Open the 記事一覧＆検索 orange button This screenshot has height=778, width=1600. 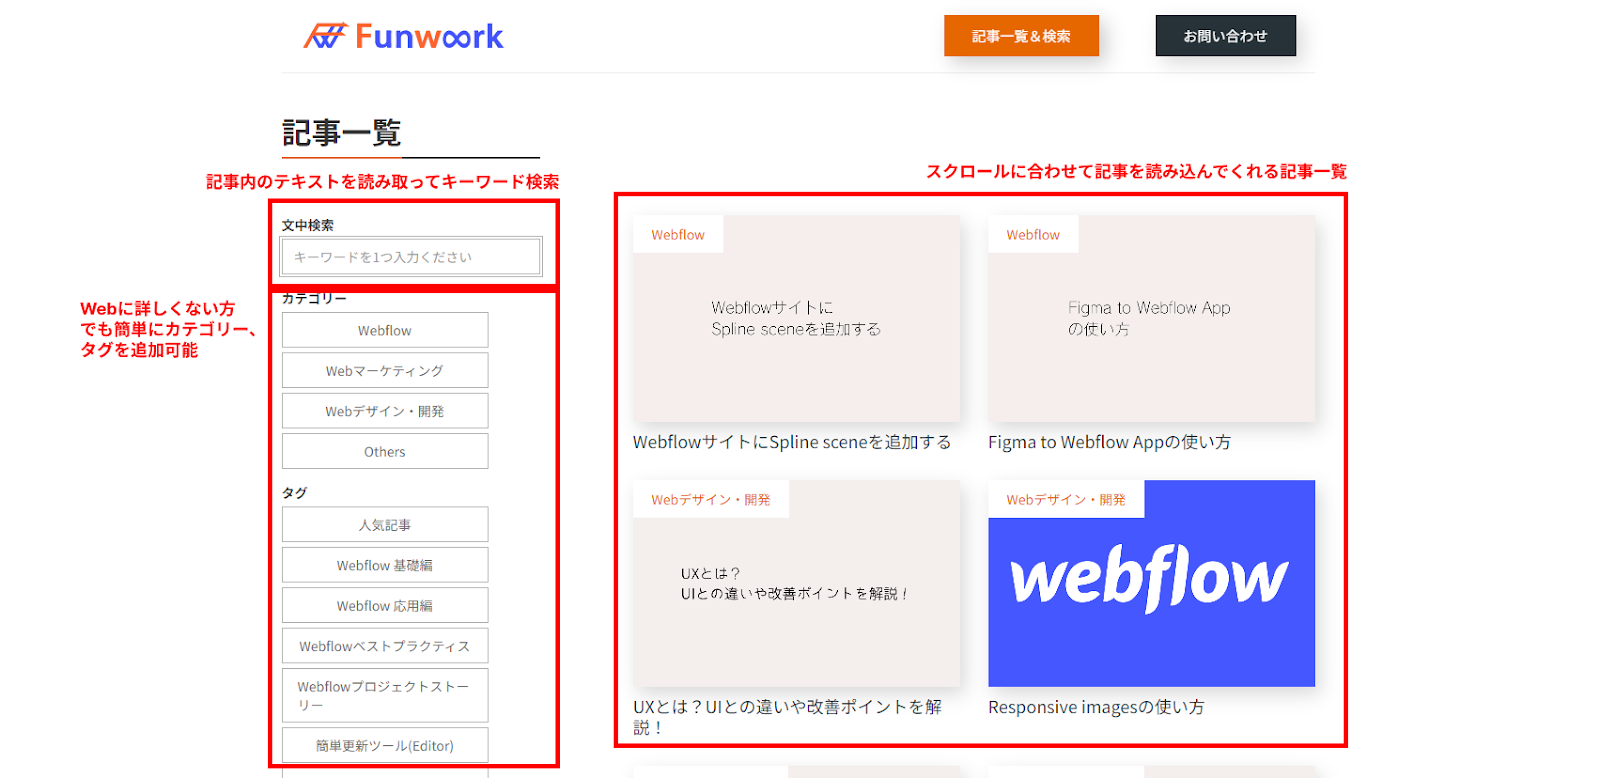pos(1021,36)
